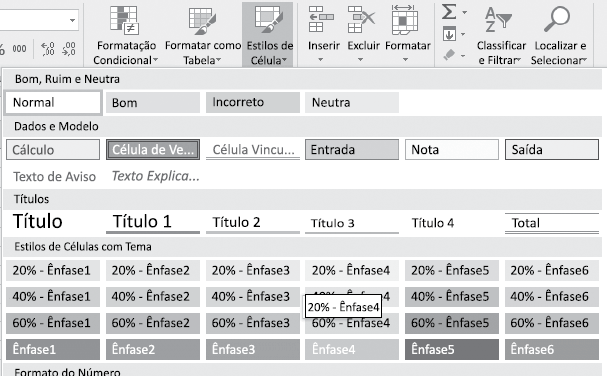Apply the Célula Vinculada style
609x376 pixels.
253,150
